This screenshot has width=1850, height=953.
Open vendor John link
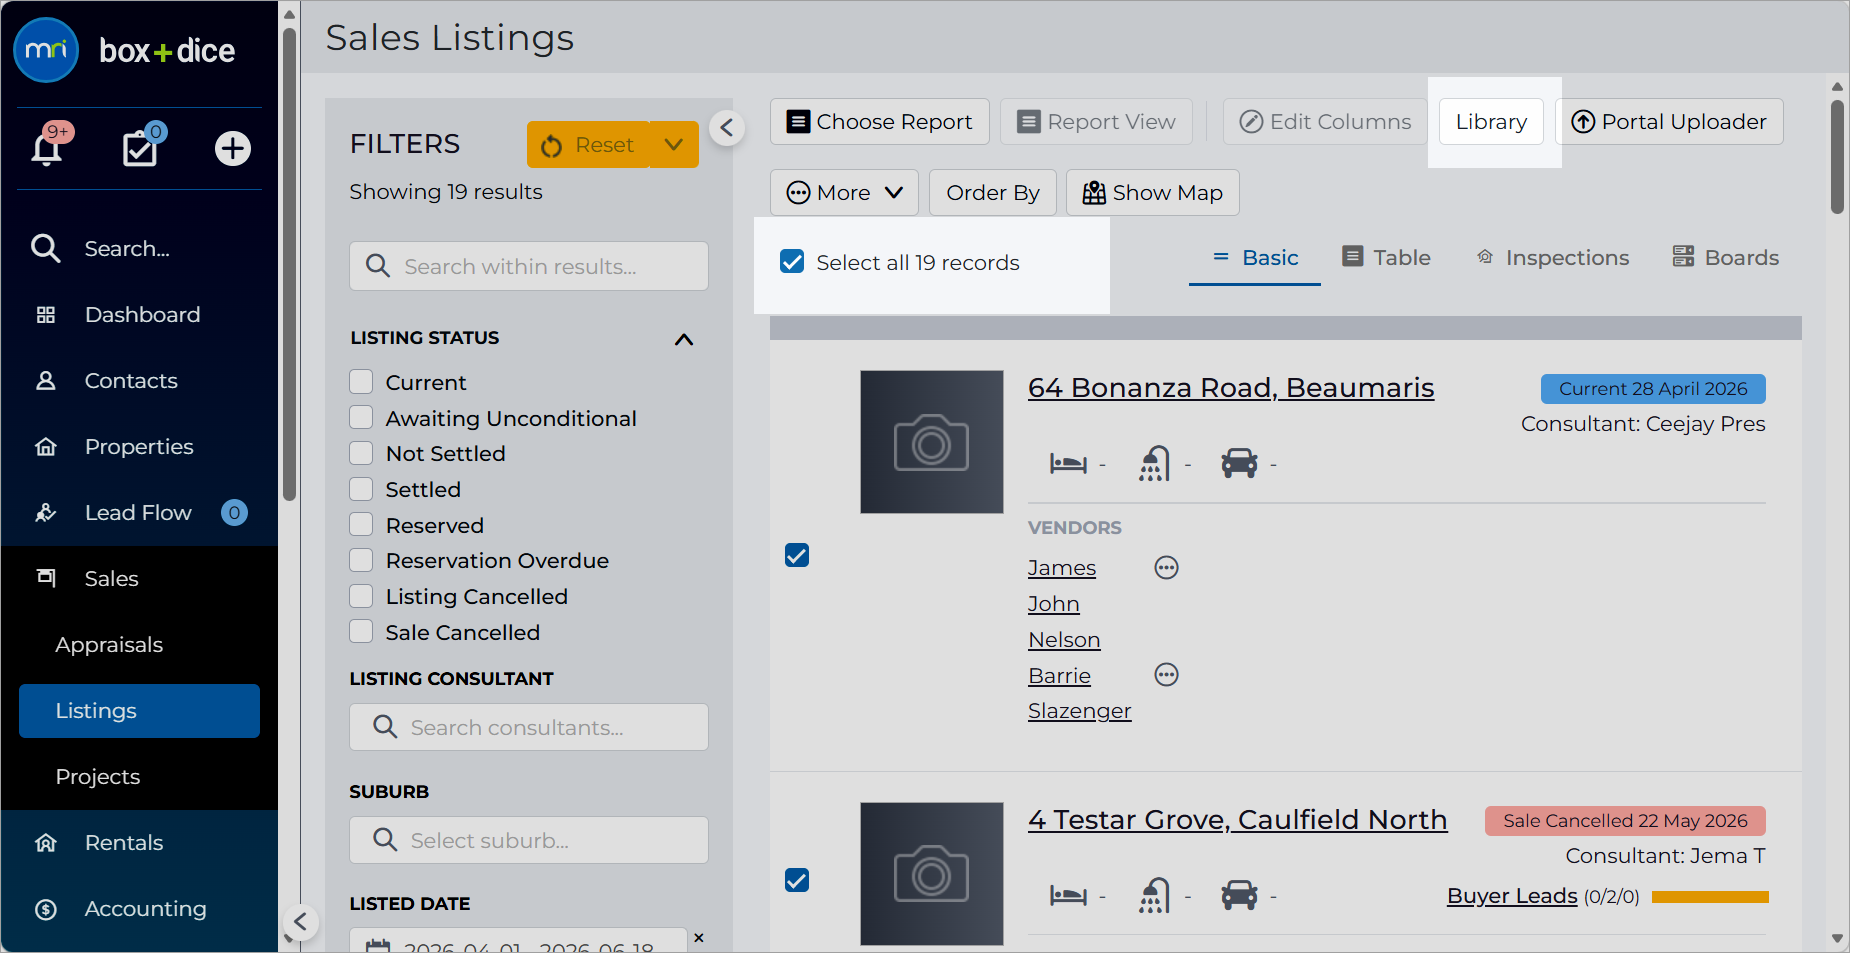[x=1054, y=604]
